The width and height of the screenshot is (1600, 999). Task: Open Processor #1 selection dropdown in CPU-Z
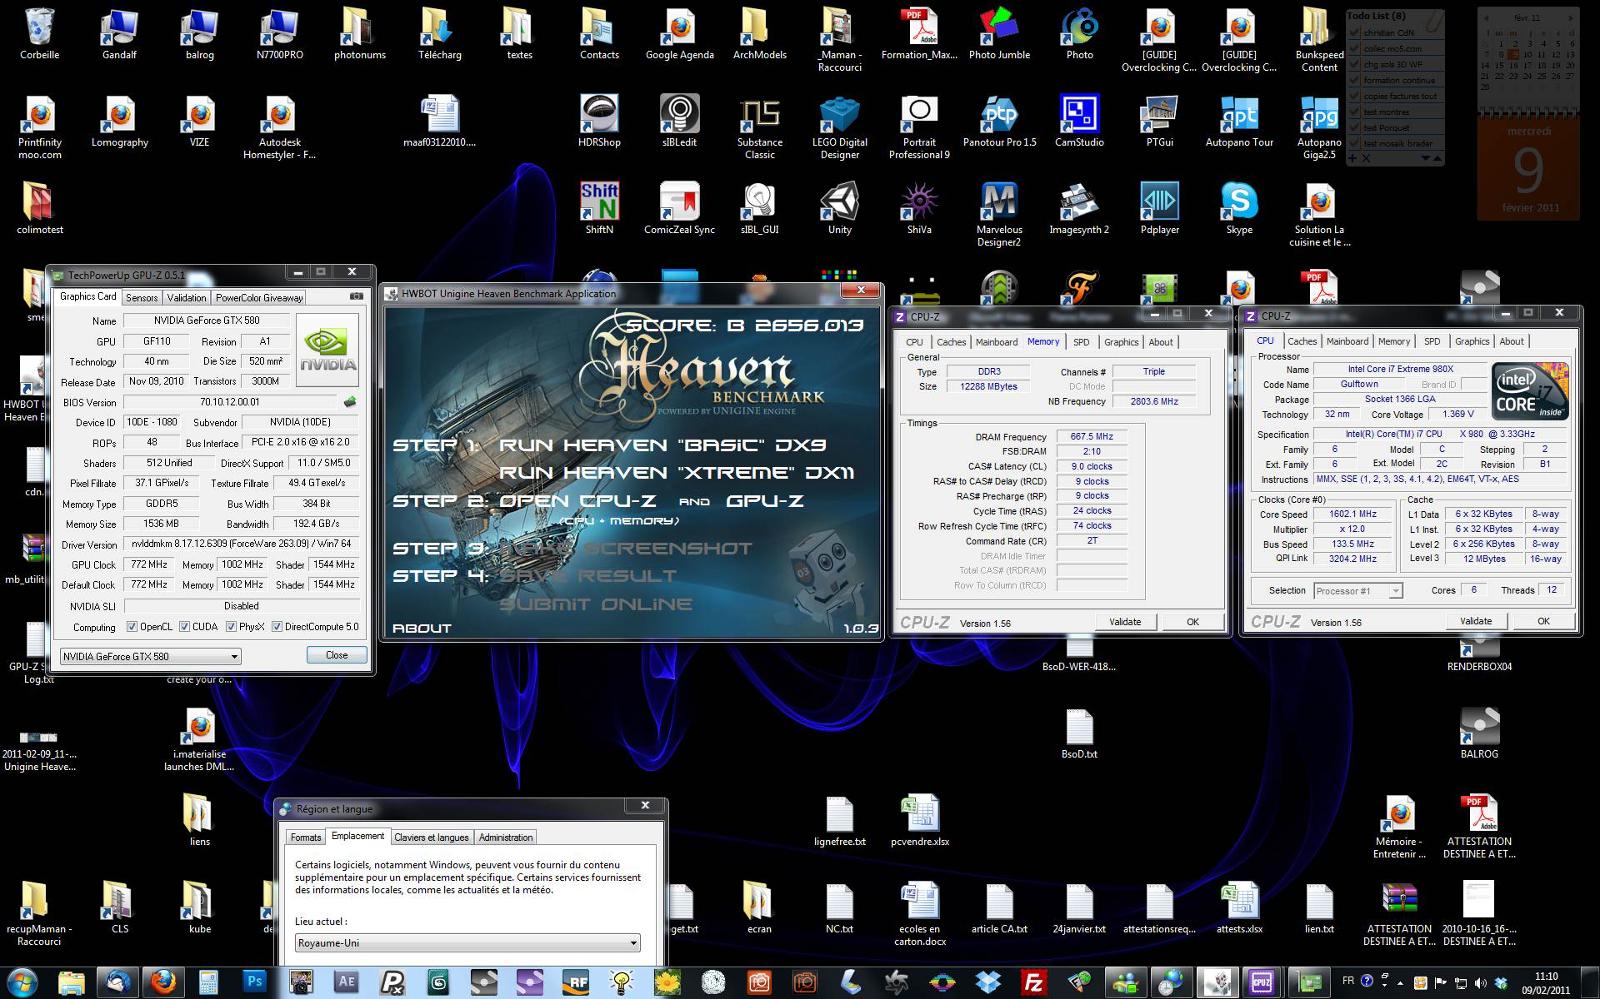click(1358, 591)
